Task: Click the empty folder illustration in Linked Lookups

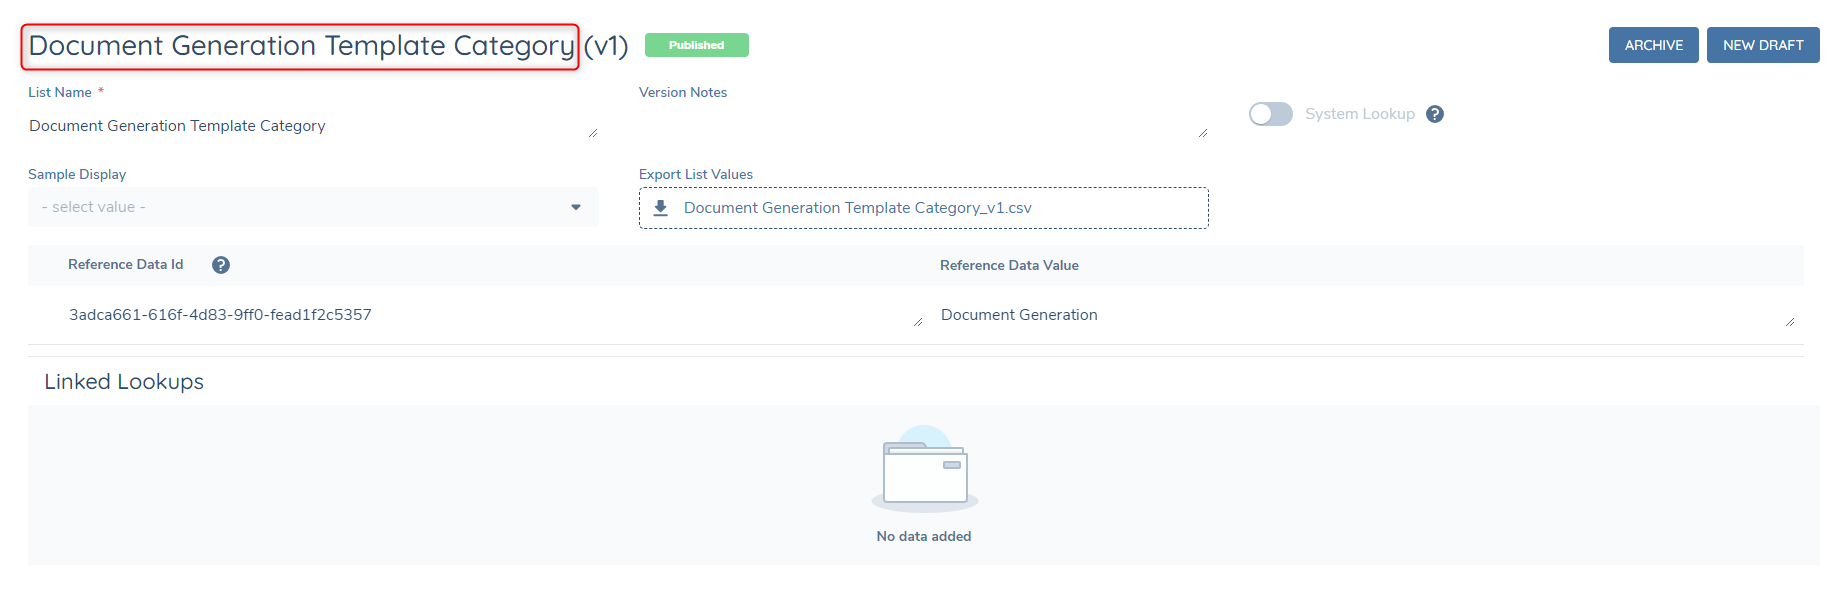Action: 924,470
